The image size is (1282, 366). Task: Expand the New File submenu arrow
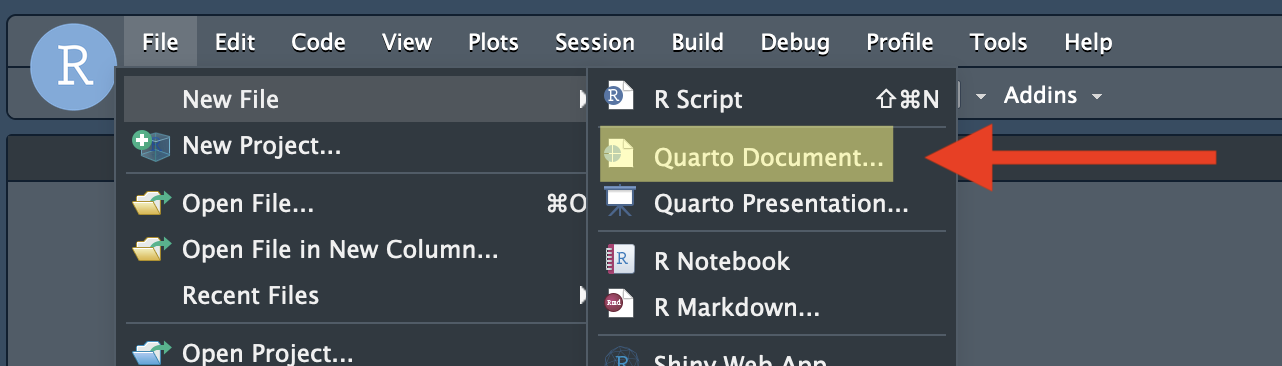(583, 99)
